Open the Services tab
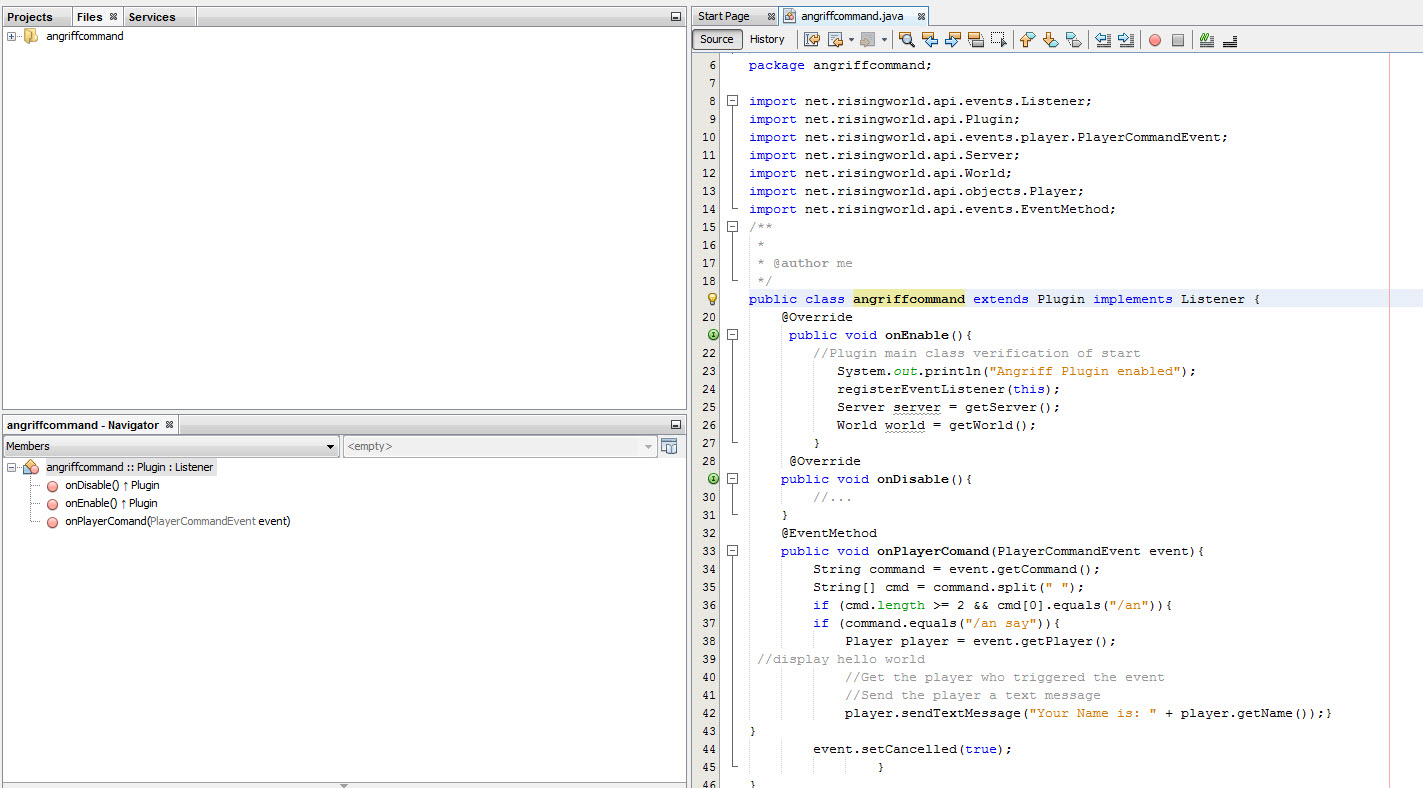The height and width of the screenshot is (788, 1423). pyautogui.click(x=151, y=17)
